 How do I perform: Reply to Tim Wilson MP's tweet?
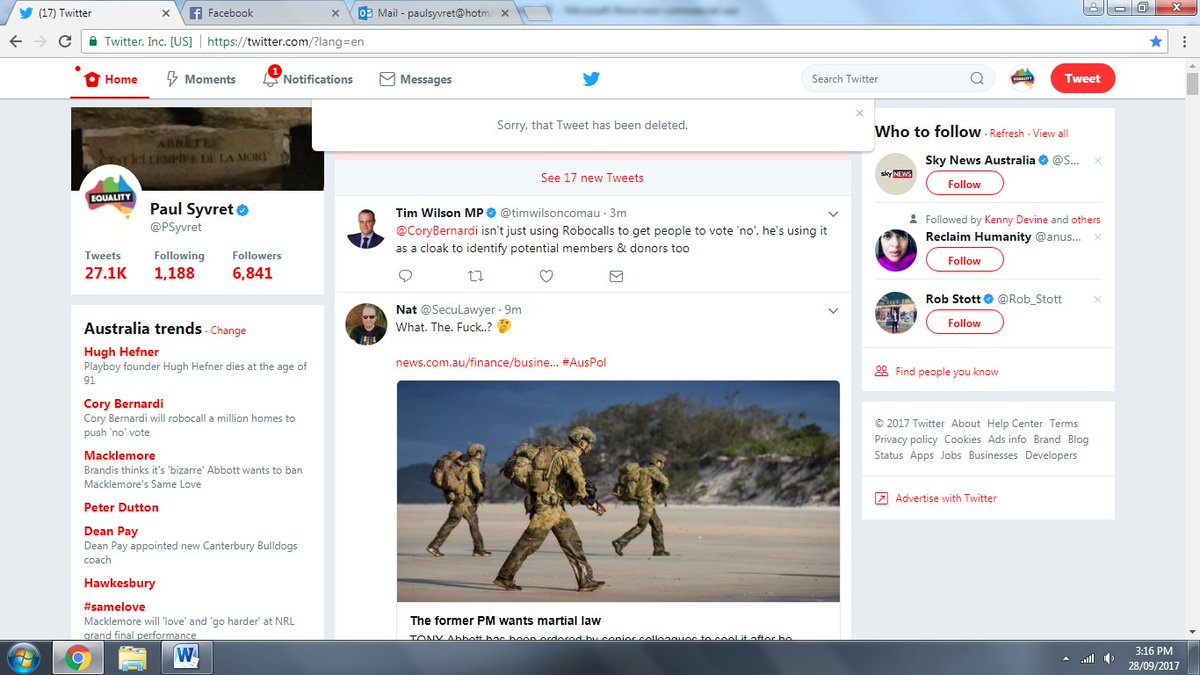point(405,276)
